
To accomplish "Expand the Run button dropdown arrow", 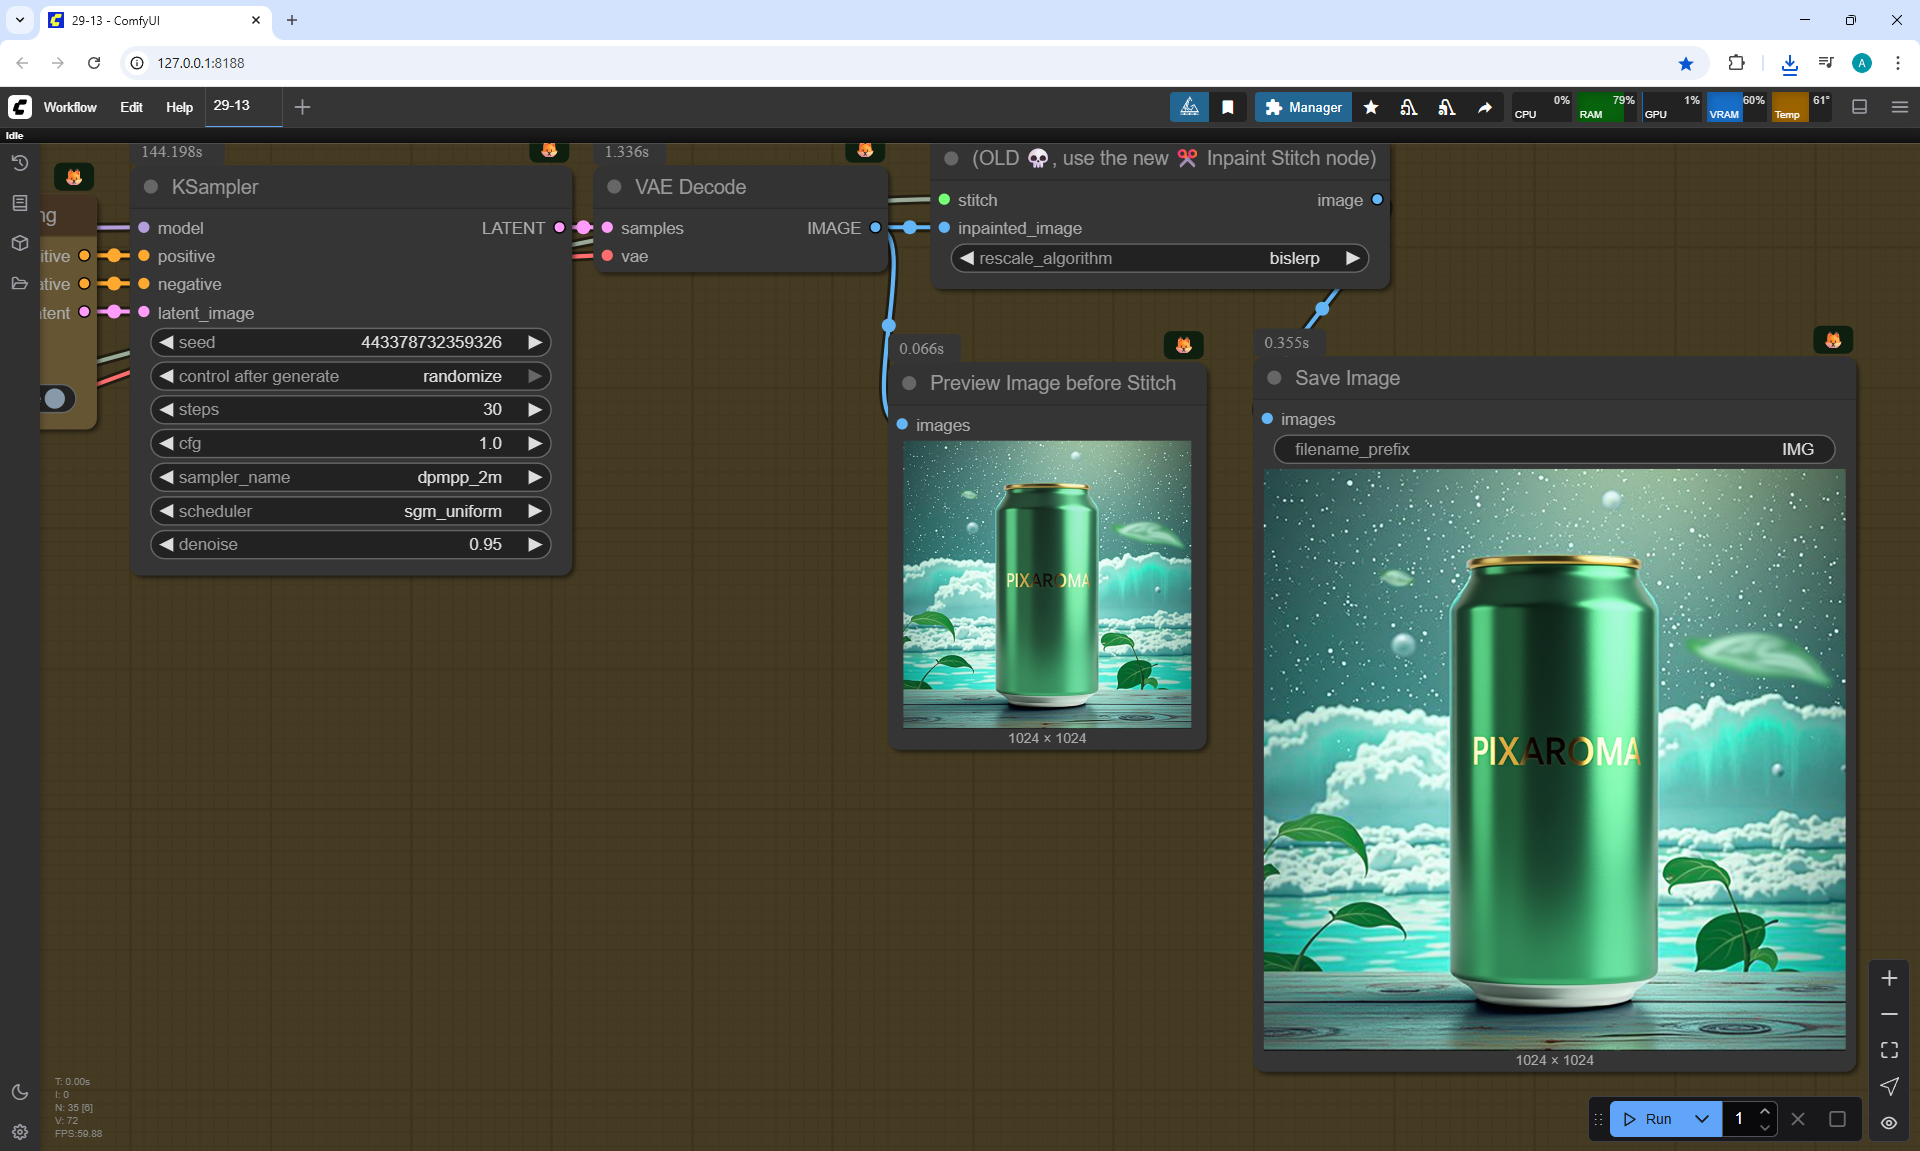I will tap(1702, 1119).
